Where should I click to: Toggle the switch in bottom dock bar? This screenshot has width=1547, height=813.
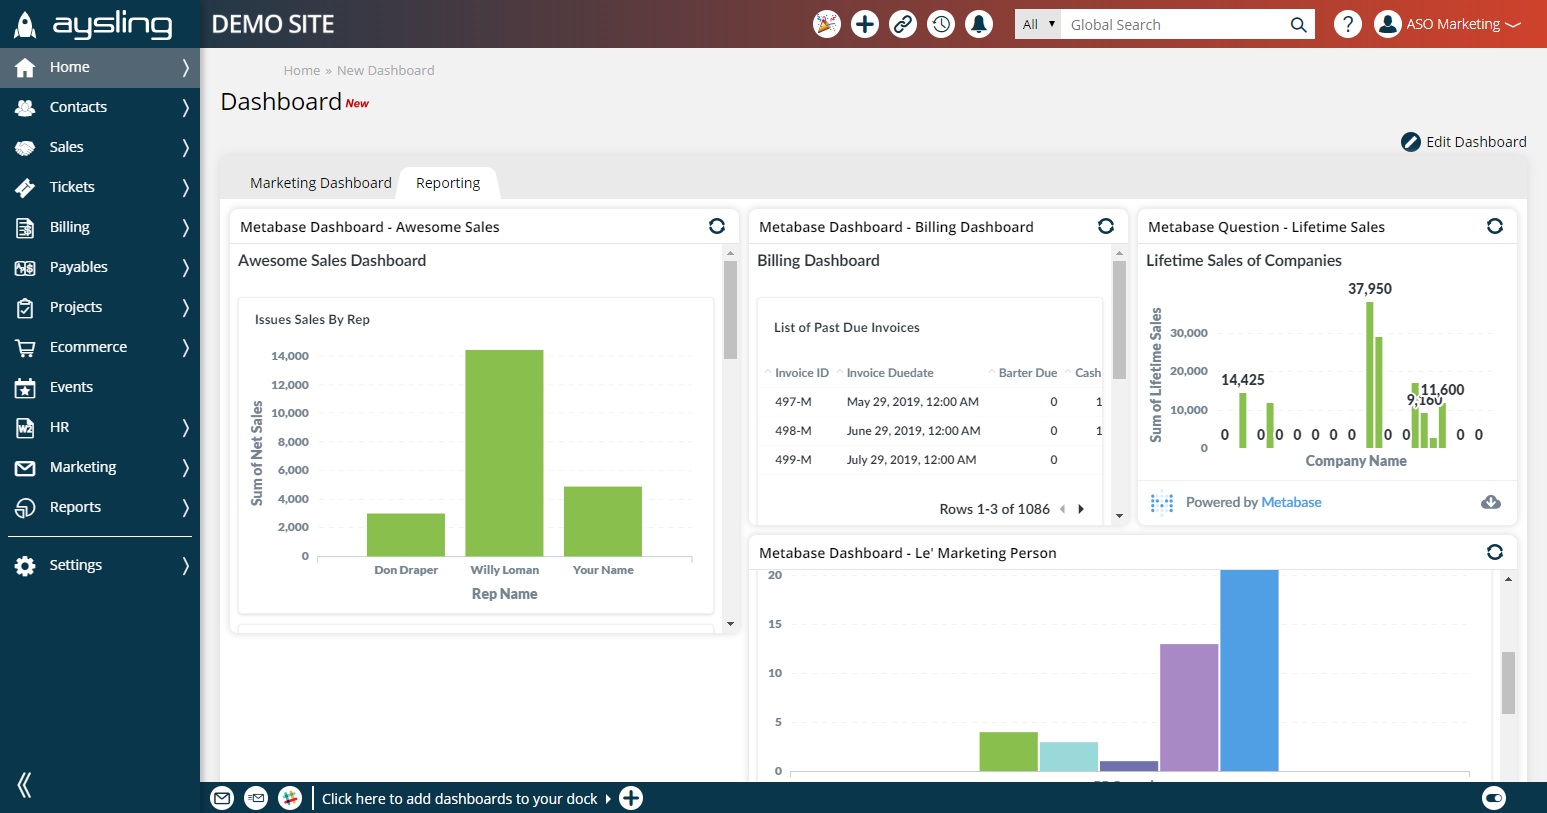1494,798
